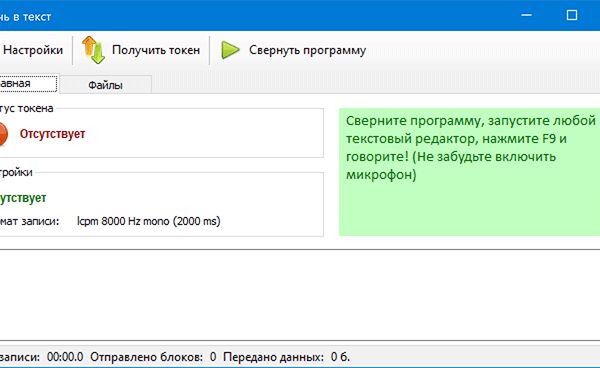Click the red token status indicator
Screen dimensions: 600x368
(3, 134)
